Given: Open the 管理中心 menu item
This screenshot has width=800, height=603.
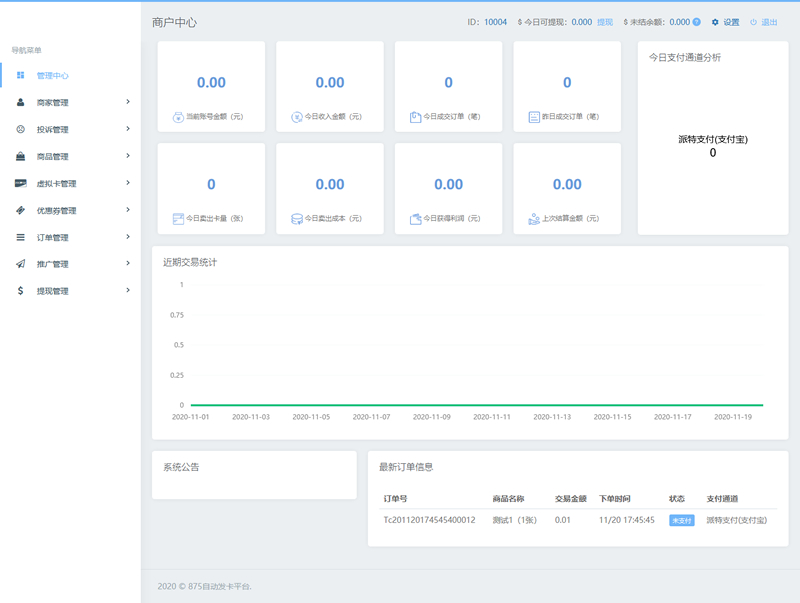Looking at the screenshot, I should [x=52, y=76].
